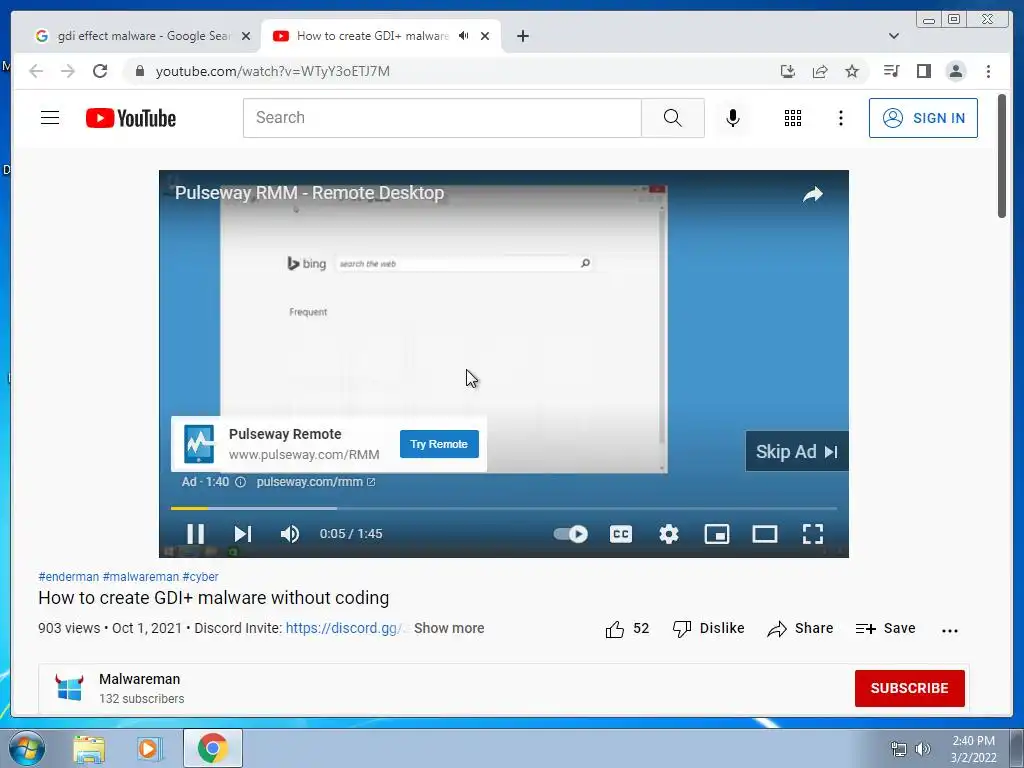Bookmark this page with the star
The height and width of the screenshot is (768, 1024).
(x=852, y=71)
